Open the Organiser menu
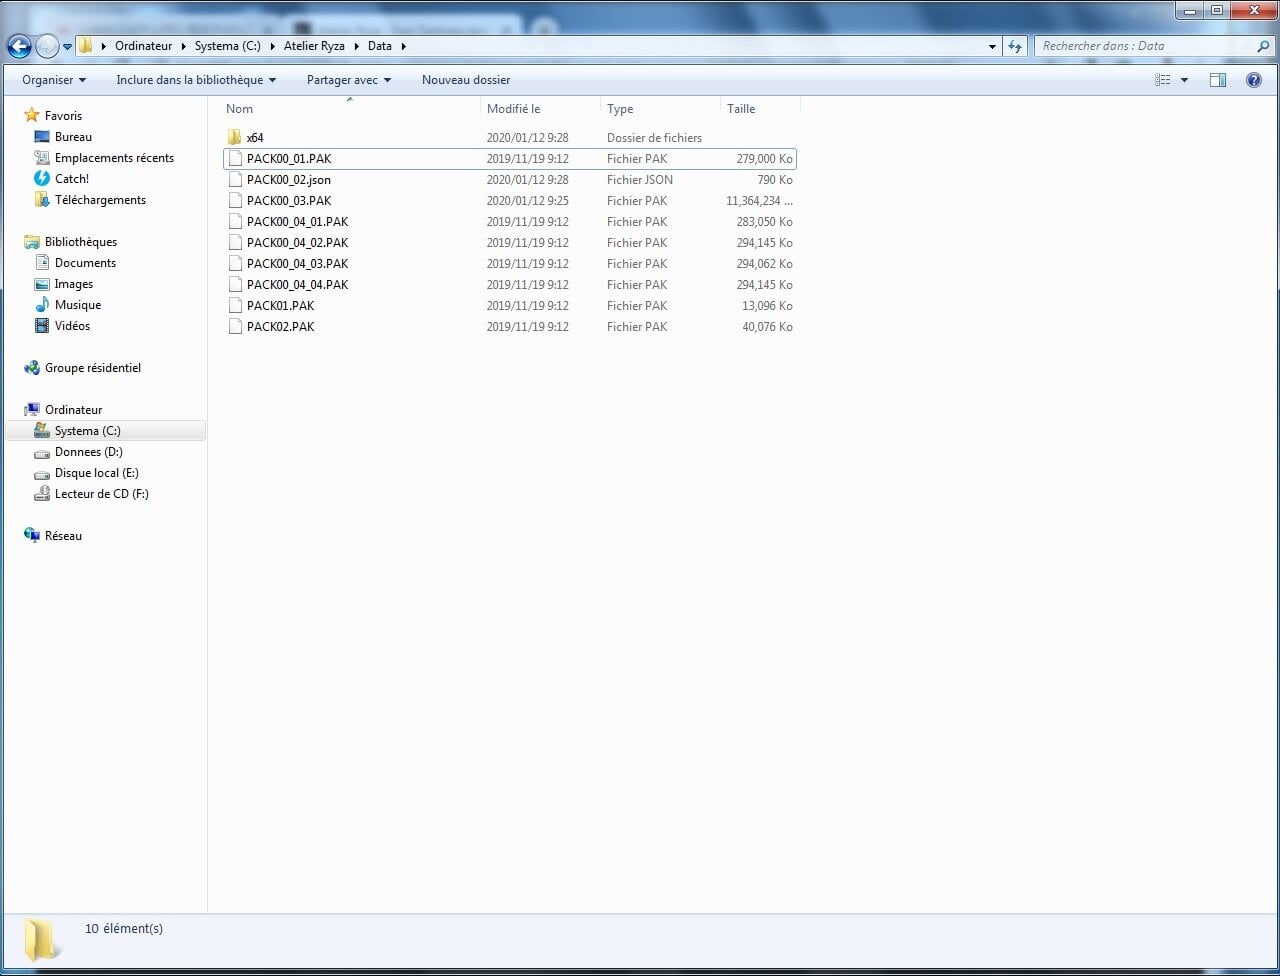This screenshot has width=1280, height=976. pyautogui.click(x=54, y=80)
